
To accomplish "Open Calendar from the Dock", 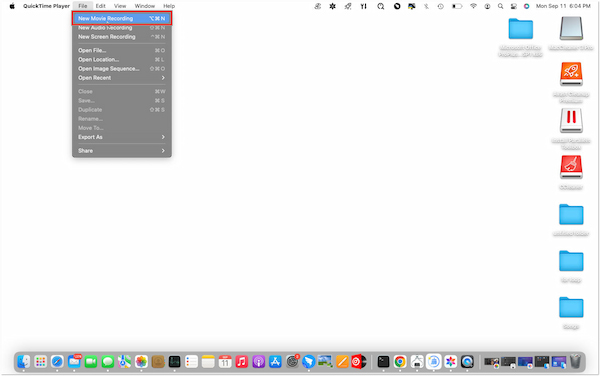I will pyautogui.click(x=225, y=361).
